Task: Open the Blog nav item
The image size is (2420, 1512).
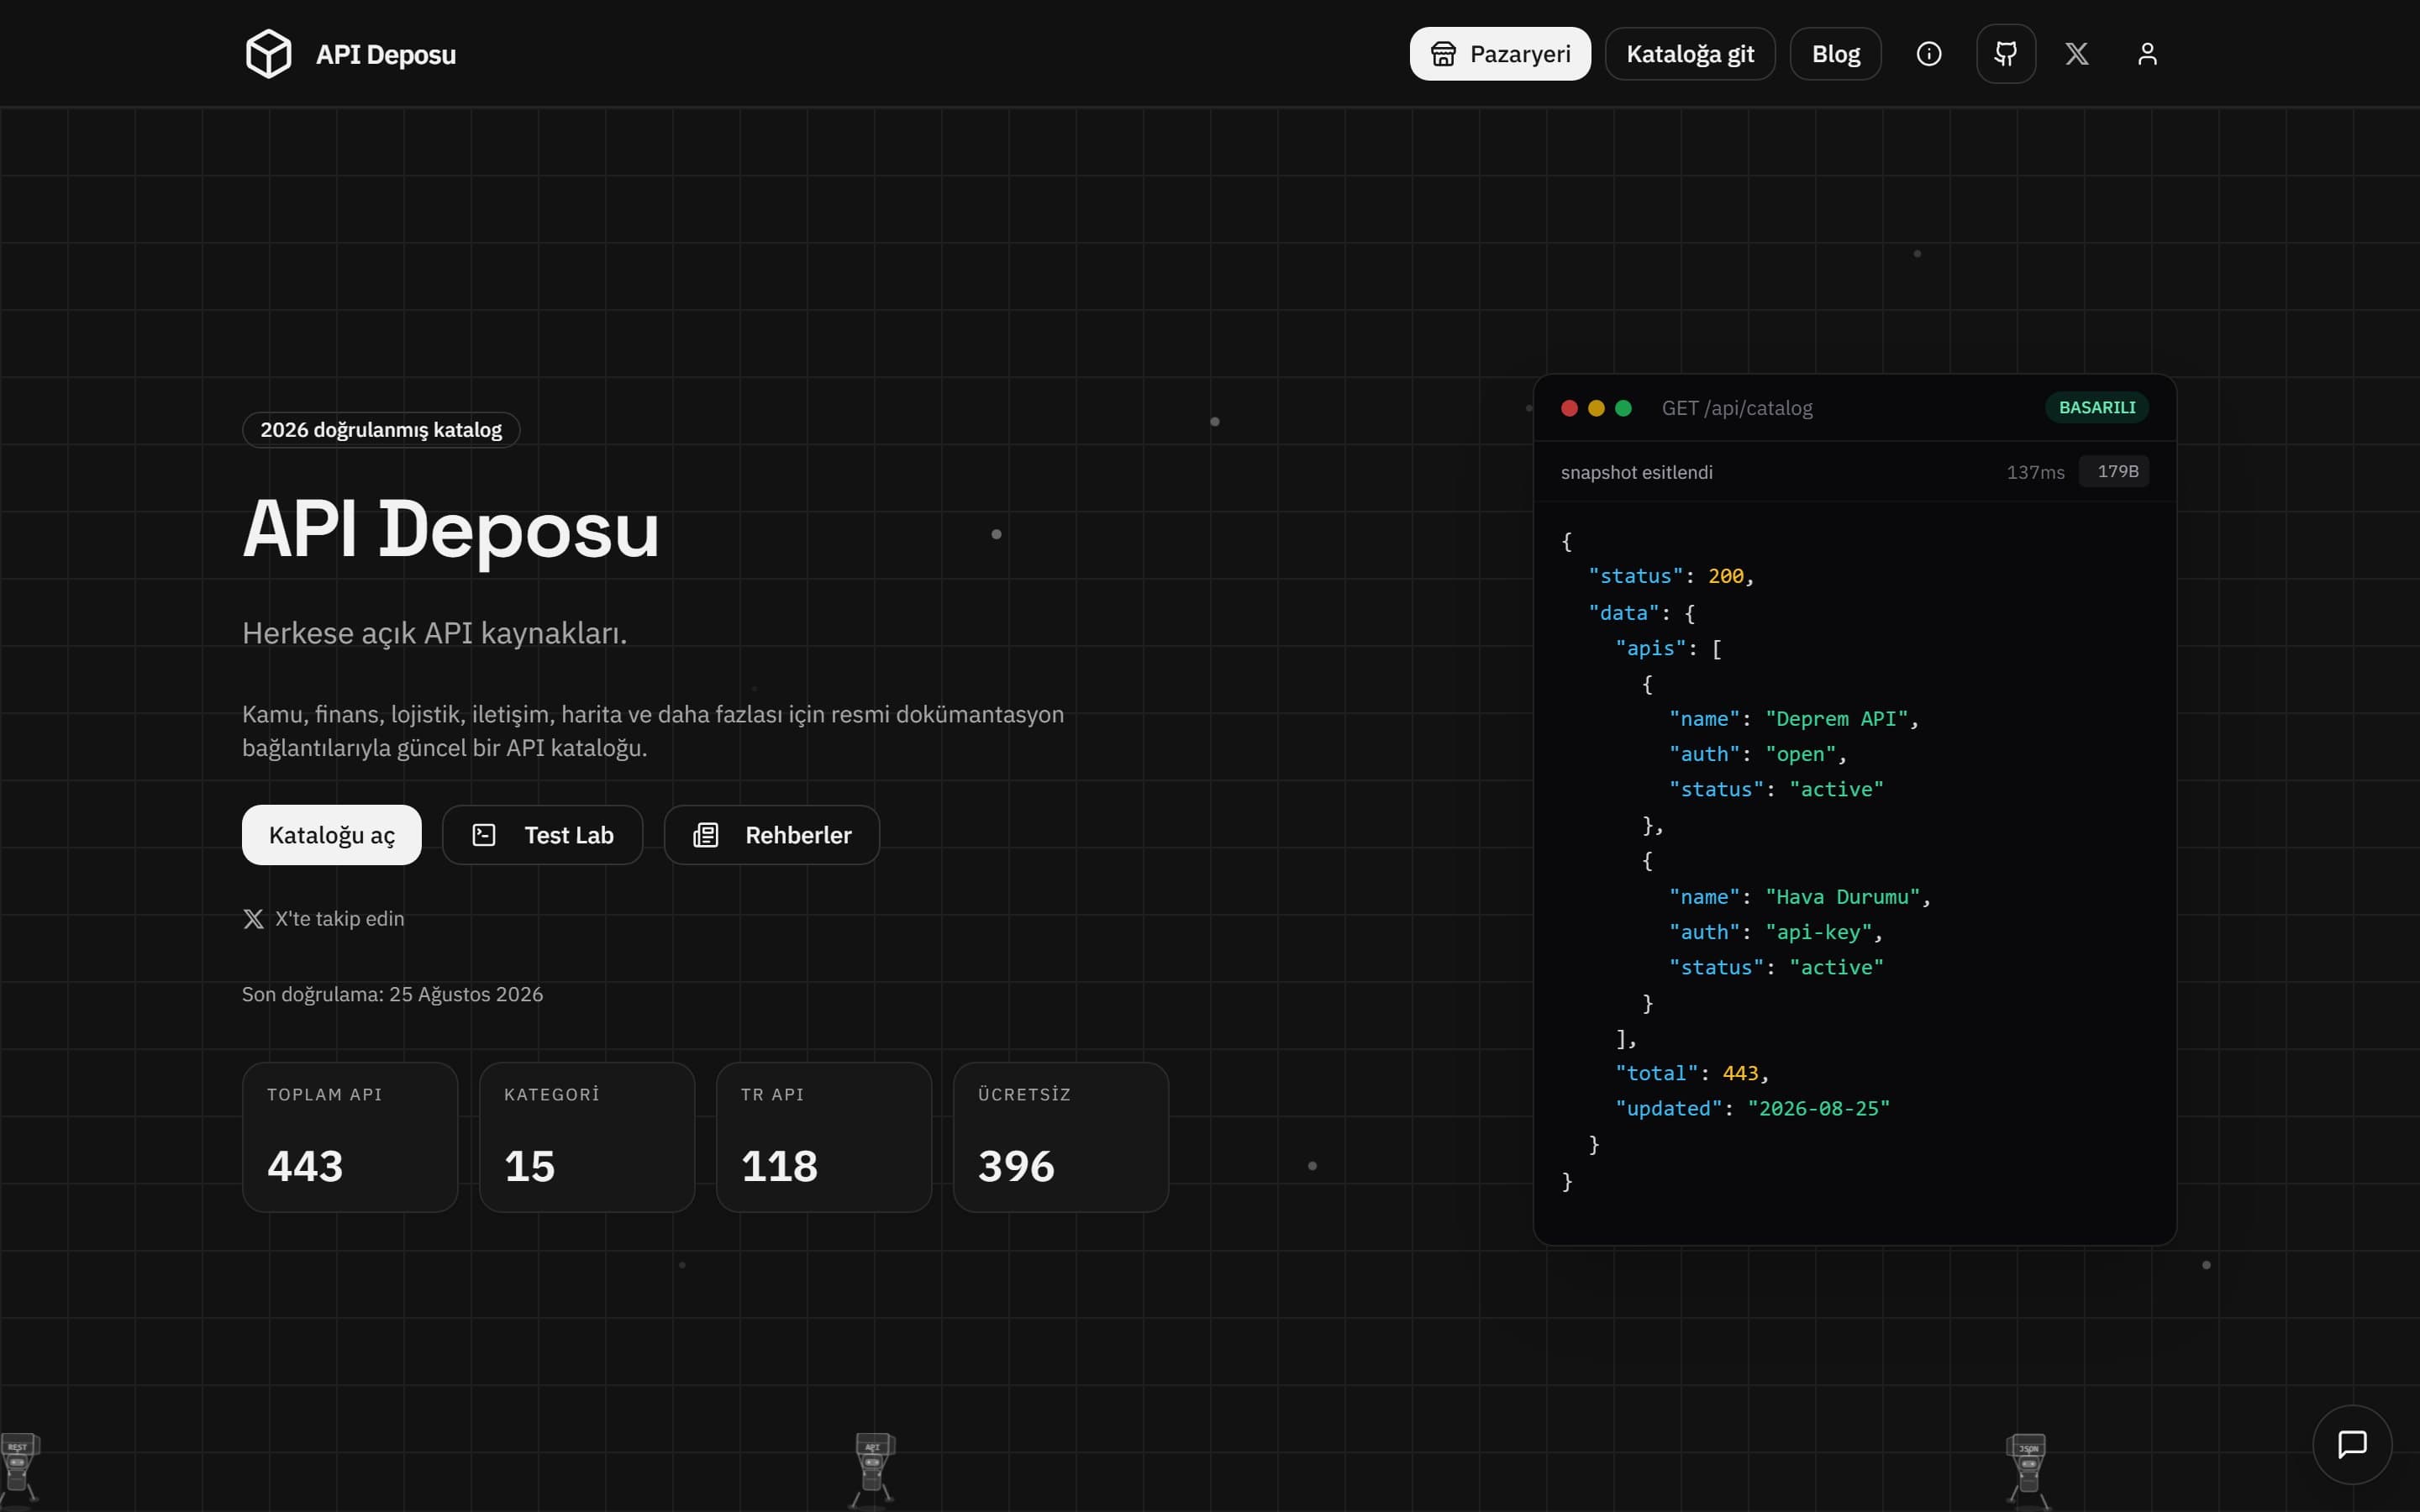Action: (1836, 54)
